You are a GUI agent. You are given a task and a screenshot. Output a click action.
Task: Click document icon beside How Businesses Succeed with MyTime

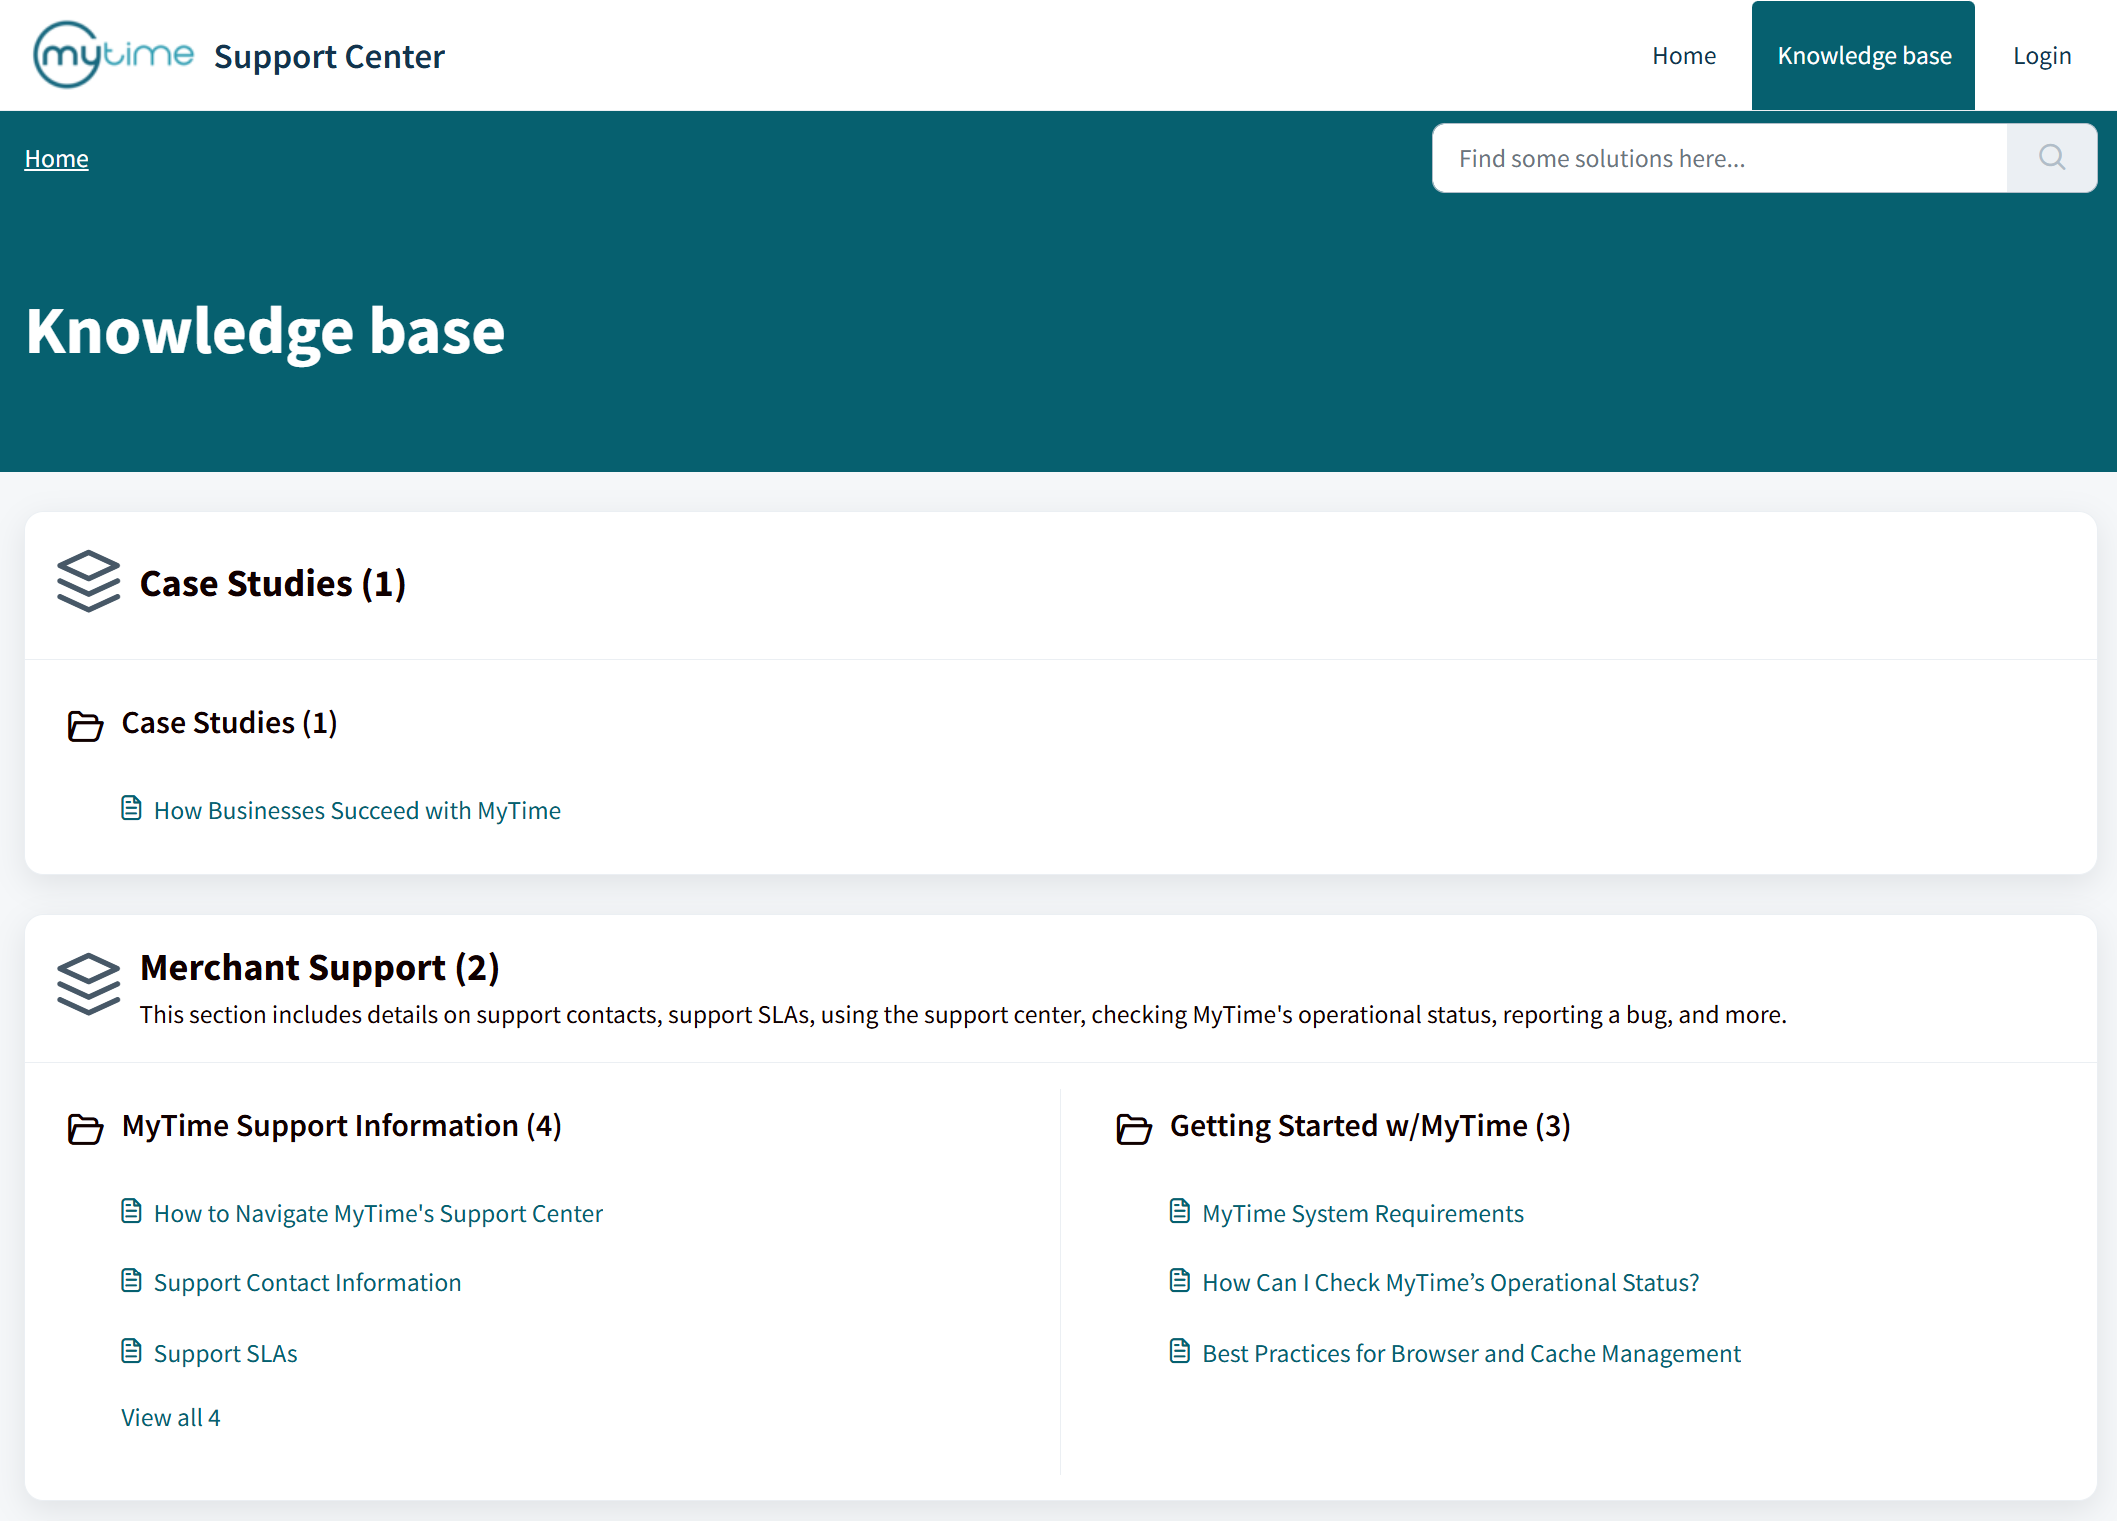pyautogui.click(x=131, y=808)
